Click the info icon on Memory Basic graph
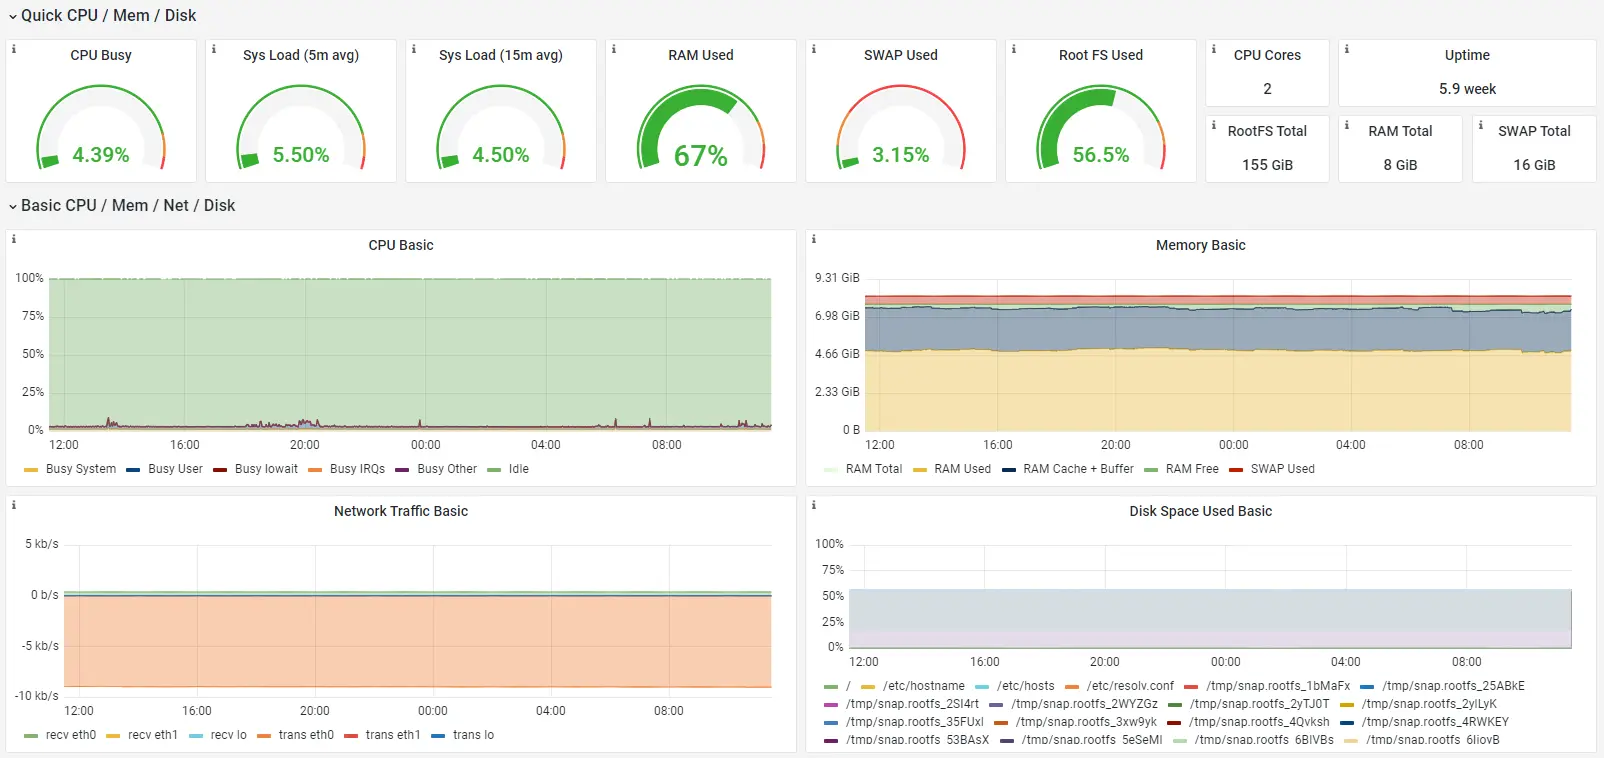The width and height of the screenshot is (1604, 758). 813,239
